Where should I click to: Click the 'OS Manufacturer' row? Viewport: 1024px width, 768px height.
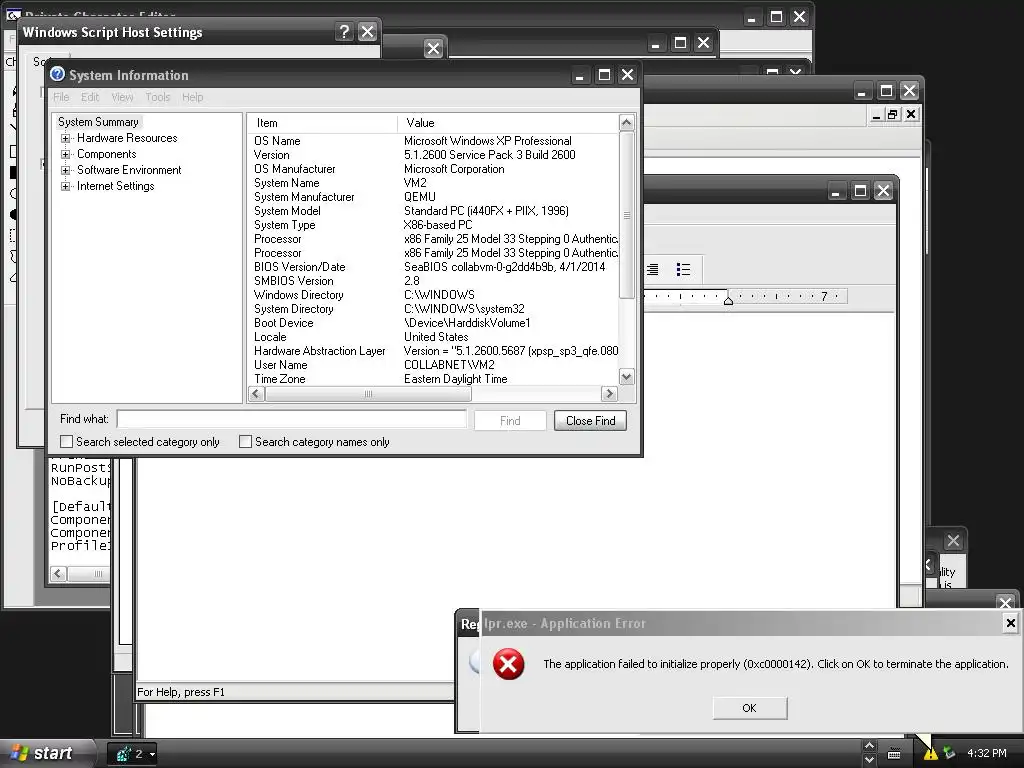coord(434,169)
